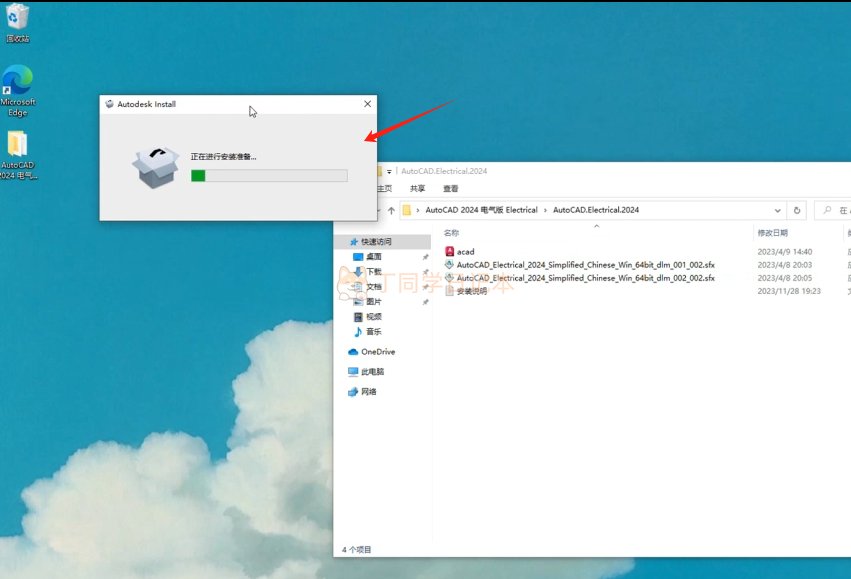
Task: Select 此电脑 in the navigation pane
Action: tap(372, 371)
